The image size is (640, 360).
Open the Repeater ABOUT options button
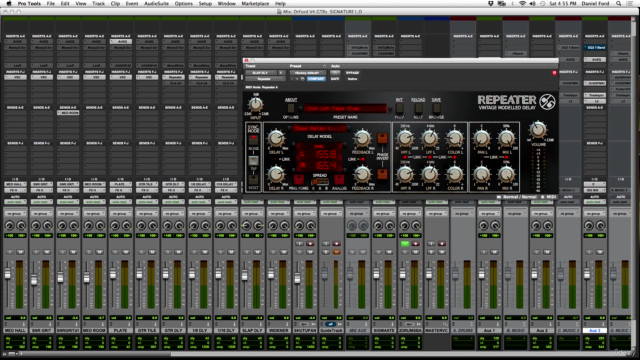[291, 108]
